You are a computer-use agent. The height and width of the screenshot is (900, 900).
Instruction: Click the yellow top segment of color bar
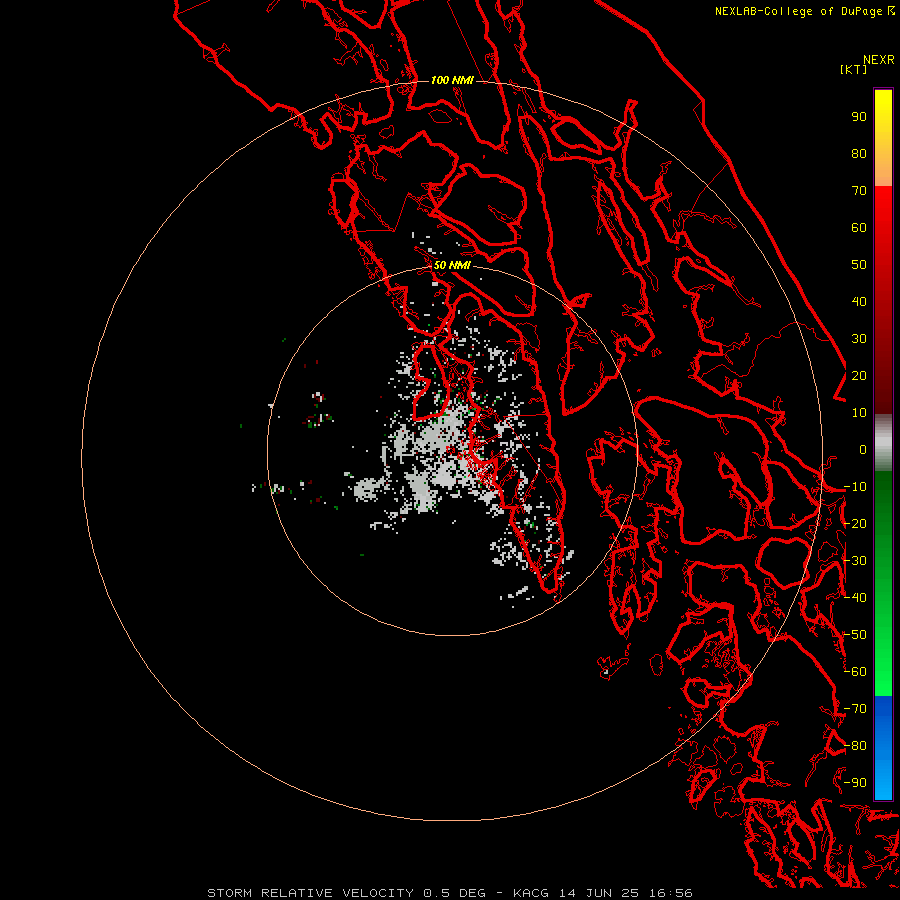(x=883, y=137)
